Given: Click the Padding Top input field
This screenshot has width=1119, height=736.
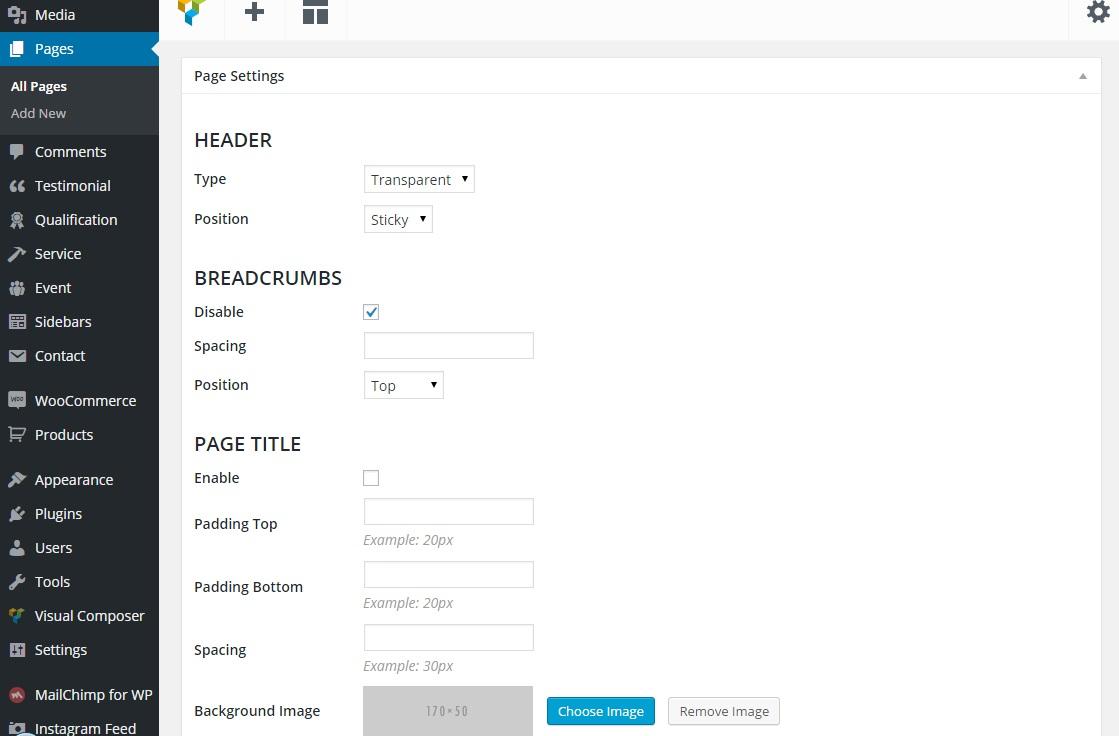Looking at the screenshot, I should (448, 512).
